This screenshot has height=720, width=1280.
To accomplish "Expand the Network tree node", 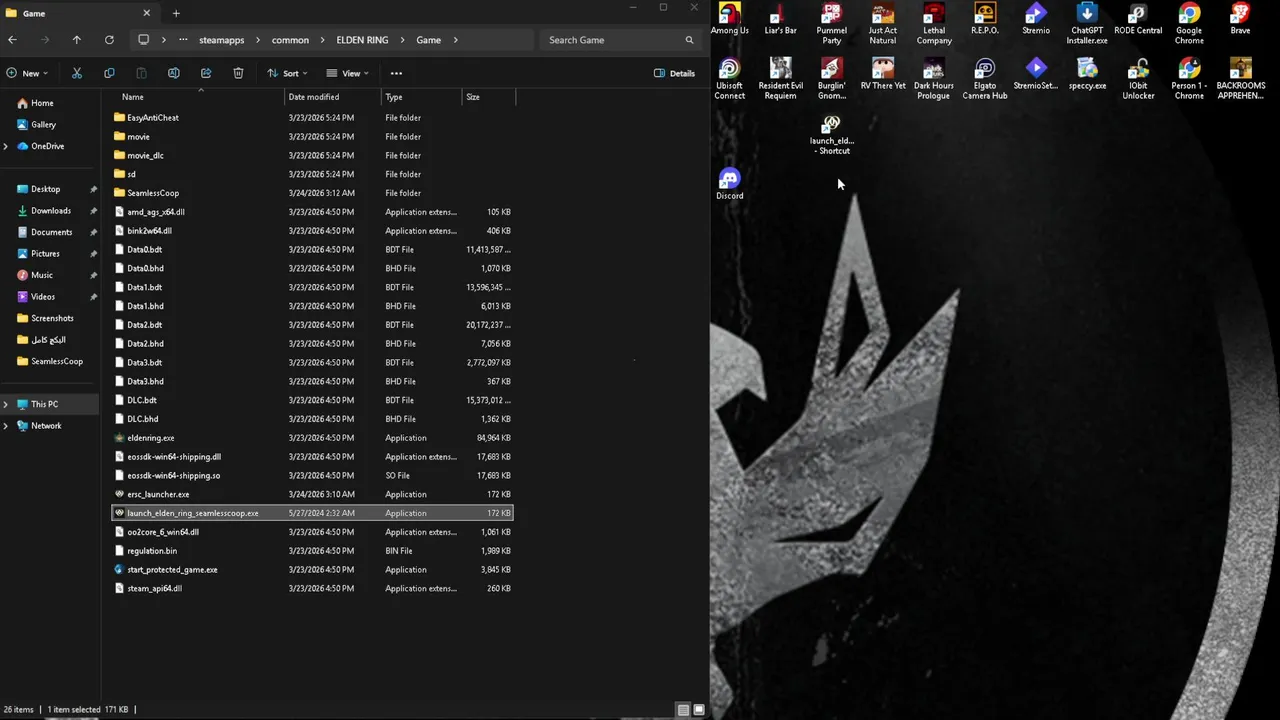I will pos(6,426).
